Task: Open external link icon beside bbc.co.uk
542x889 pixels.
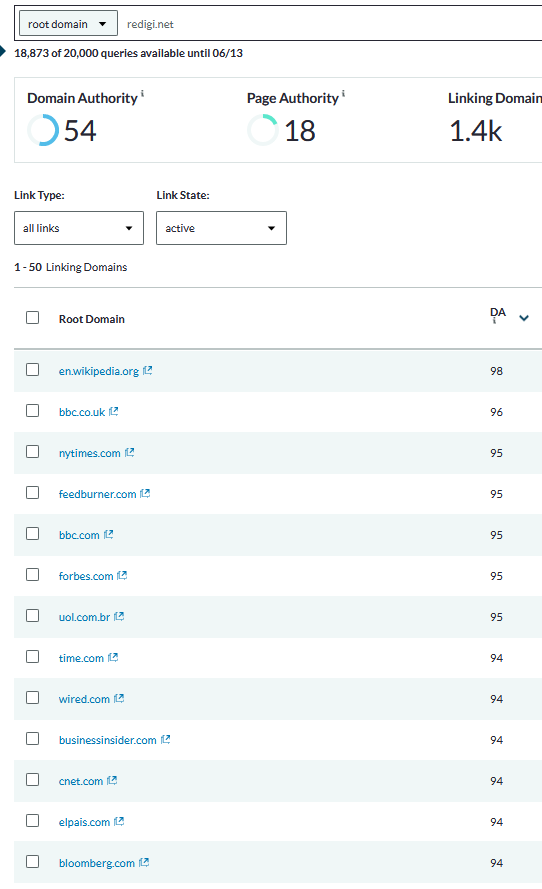Action: pos(113,411)
